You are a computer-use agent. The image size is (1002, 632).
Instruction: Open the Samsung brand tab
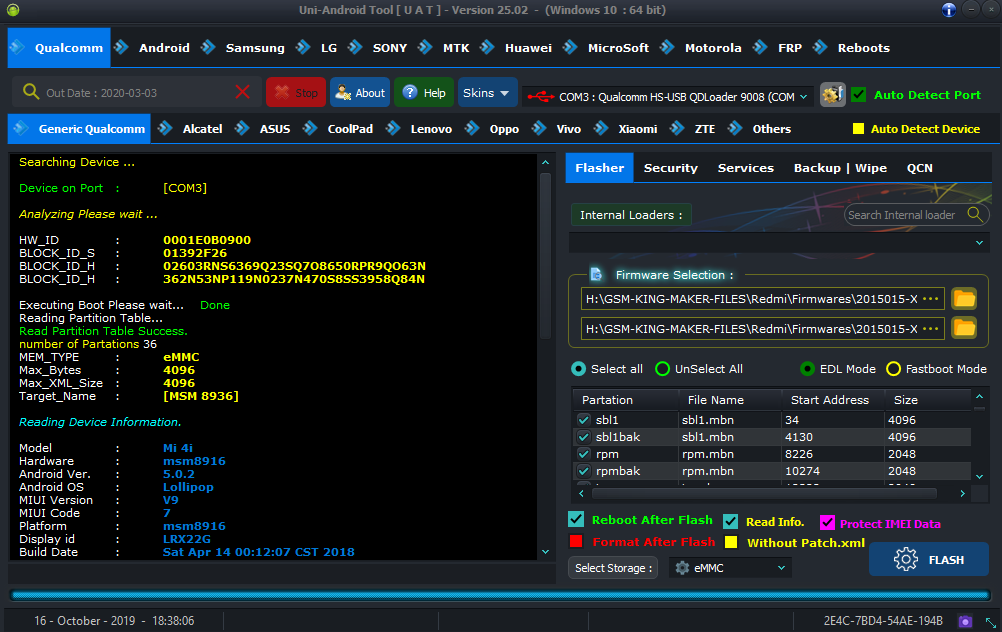255,48
